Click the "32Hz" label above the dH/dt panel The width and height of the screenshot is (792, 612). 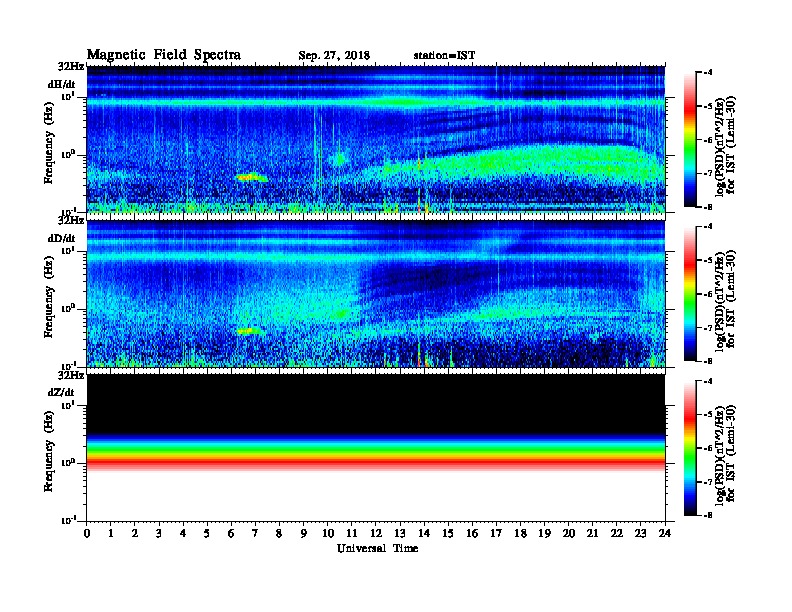tap(71, 66)
